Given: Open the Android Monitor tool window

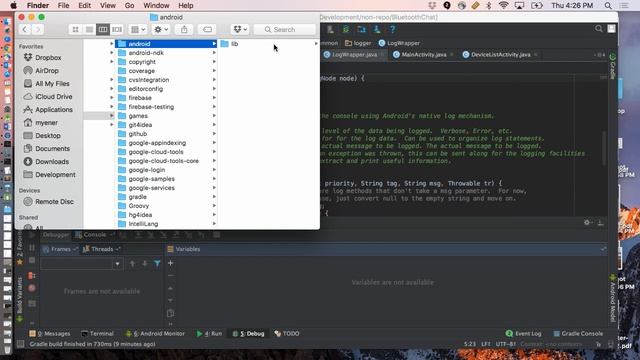Looking at the screenshot, I should click(x=155, y=333).
